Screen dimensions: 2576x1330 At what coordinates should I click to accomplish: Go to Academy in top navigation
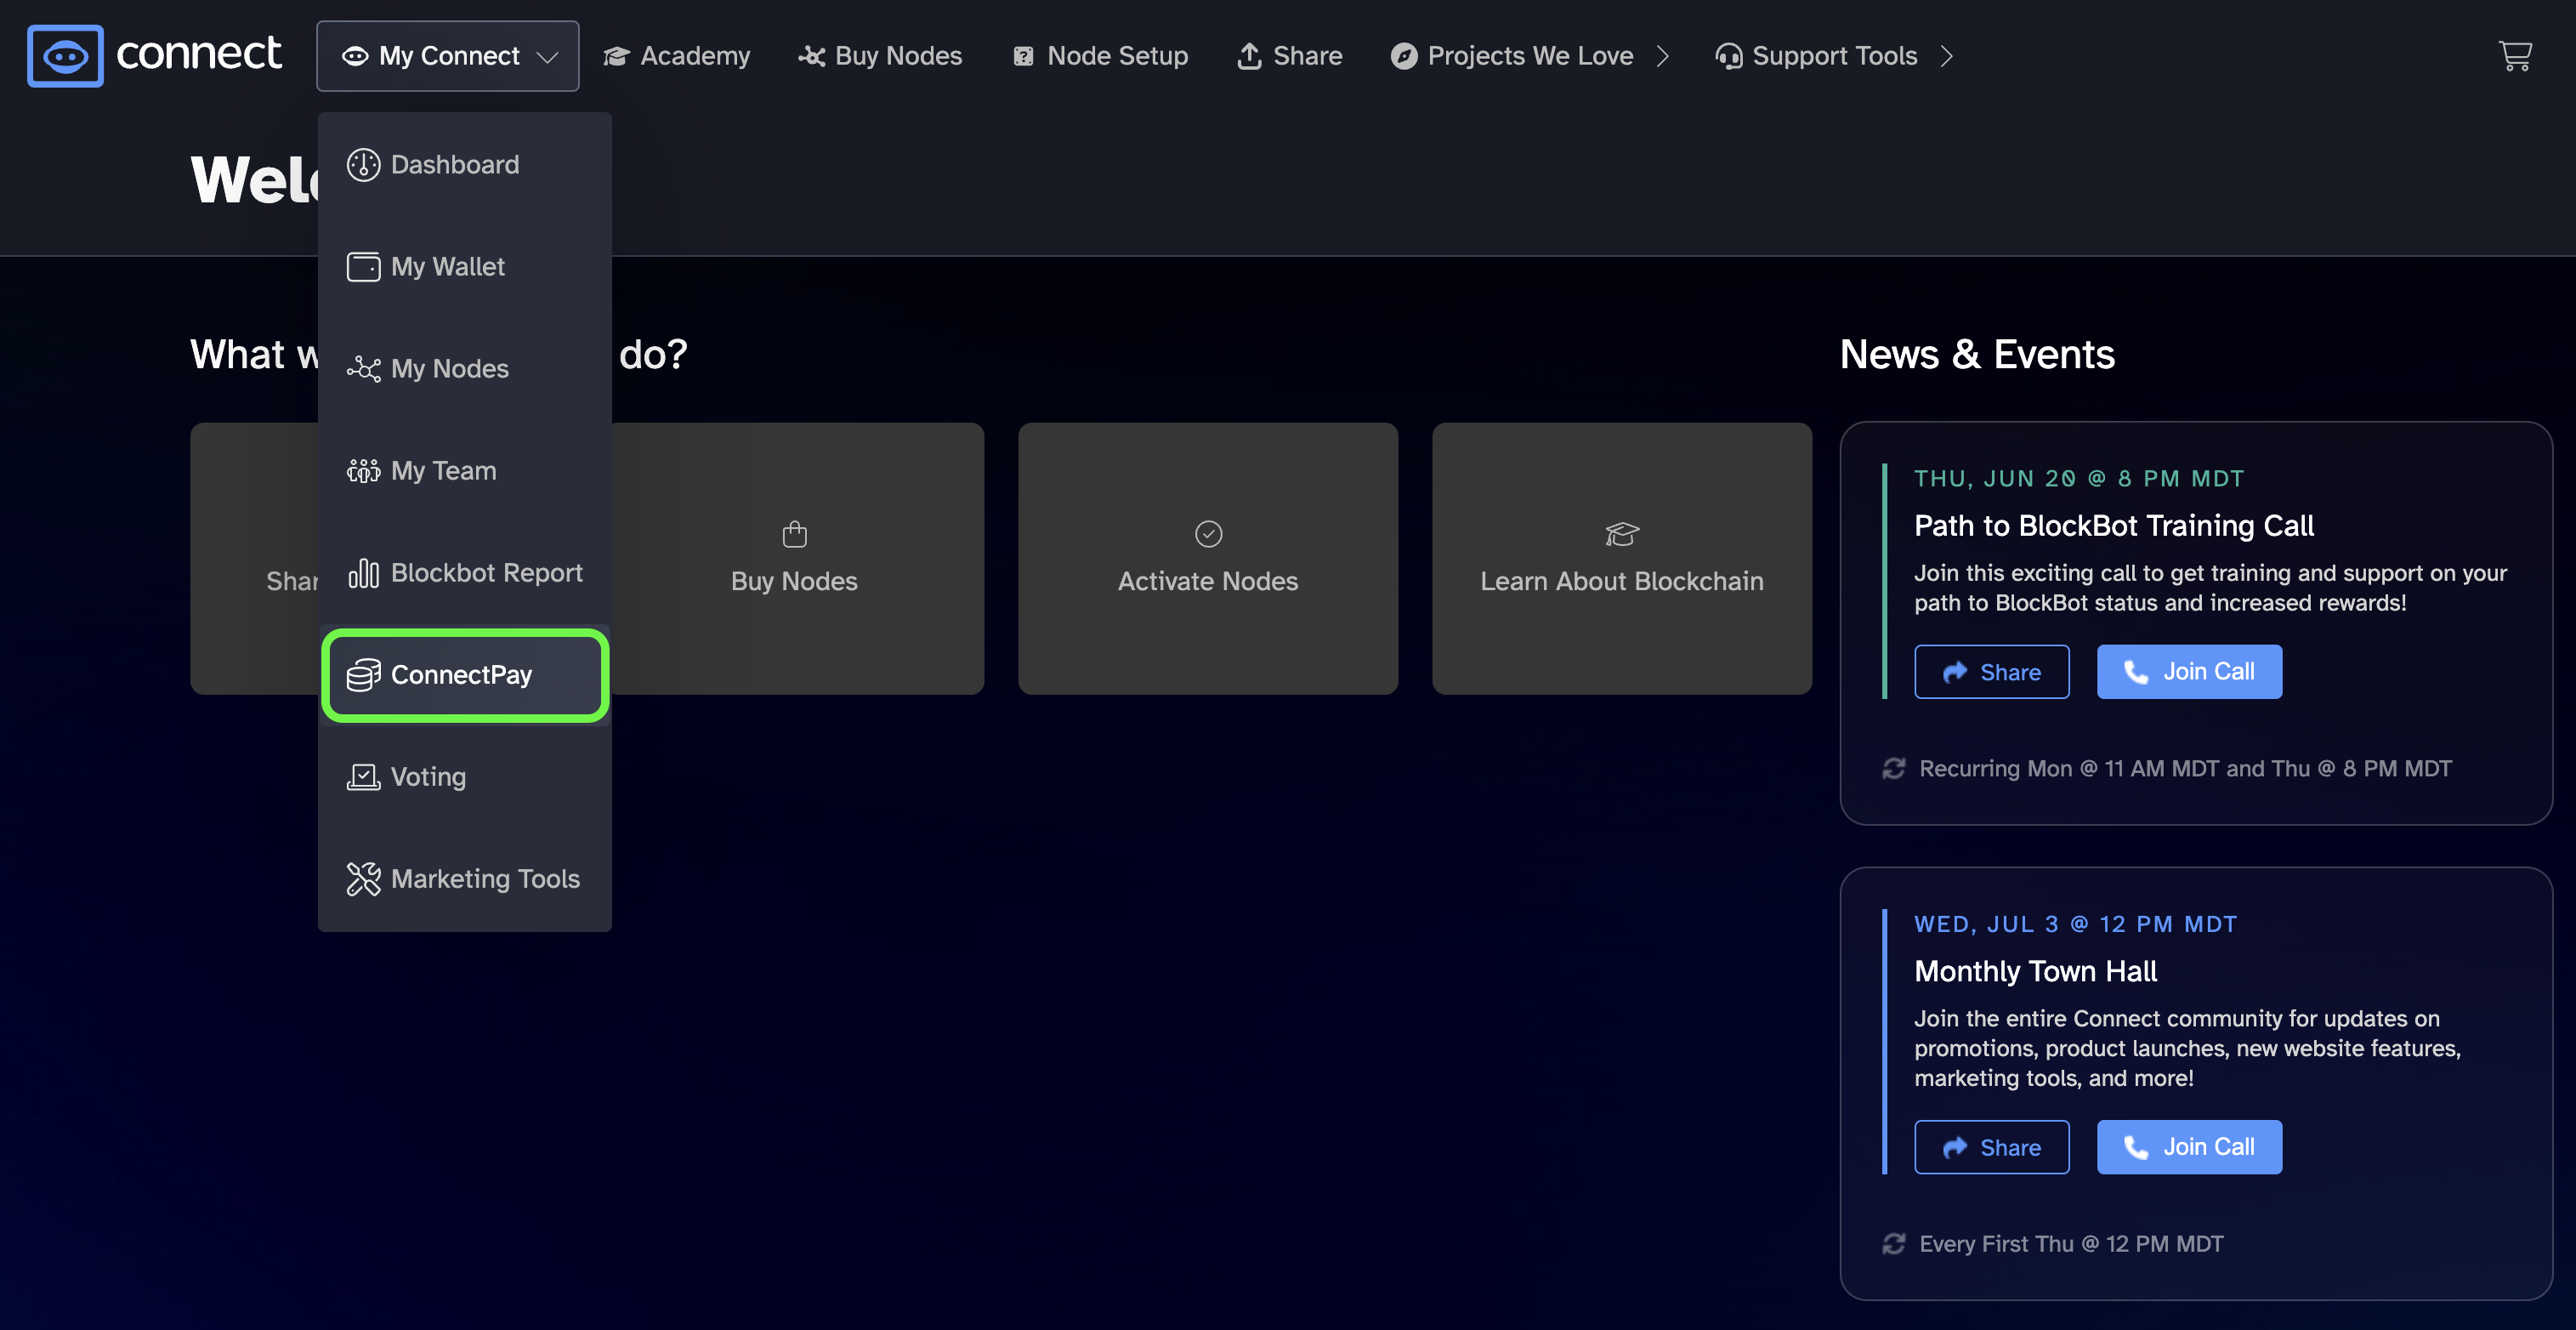(677, 56)
